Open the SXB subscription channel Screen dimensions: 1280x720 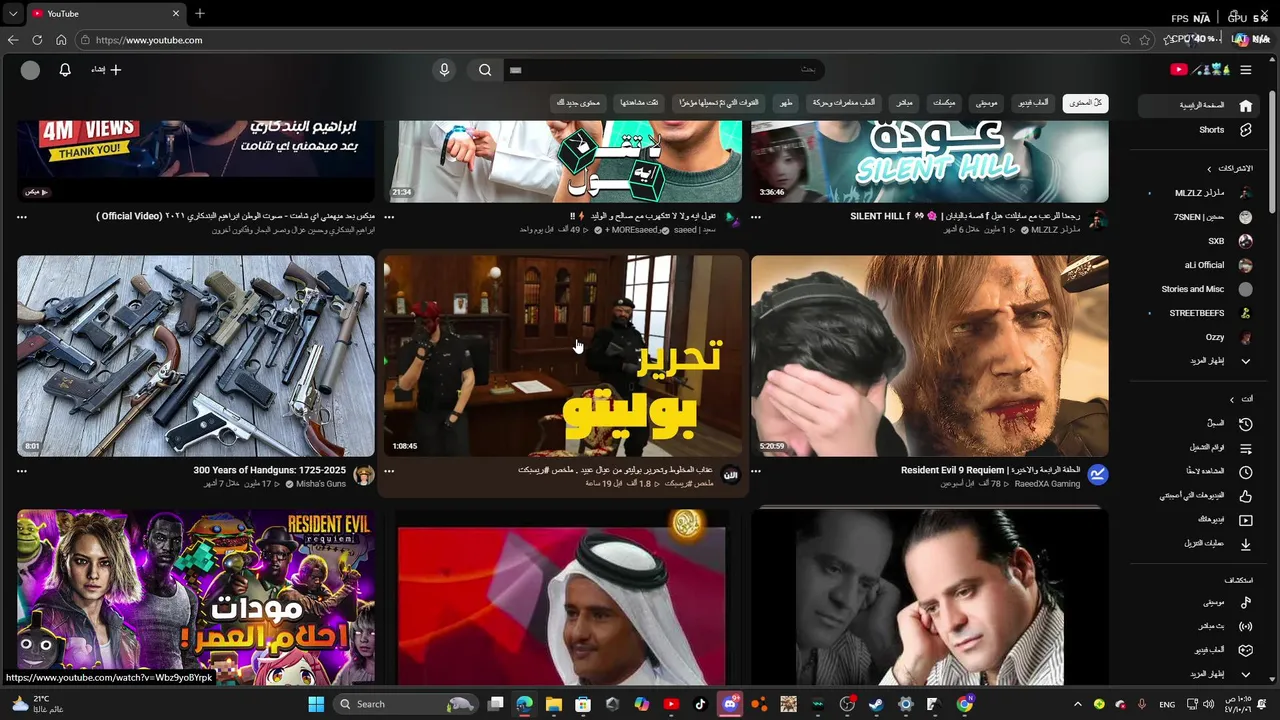[1199, 241]
